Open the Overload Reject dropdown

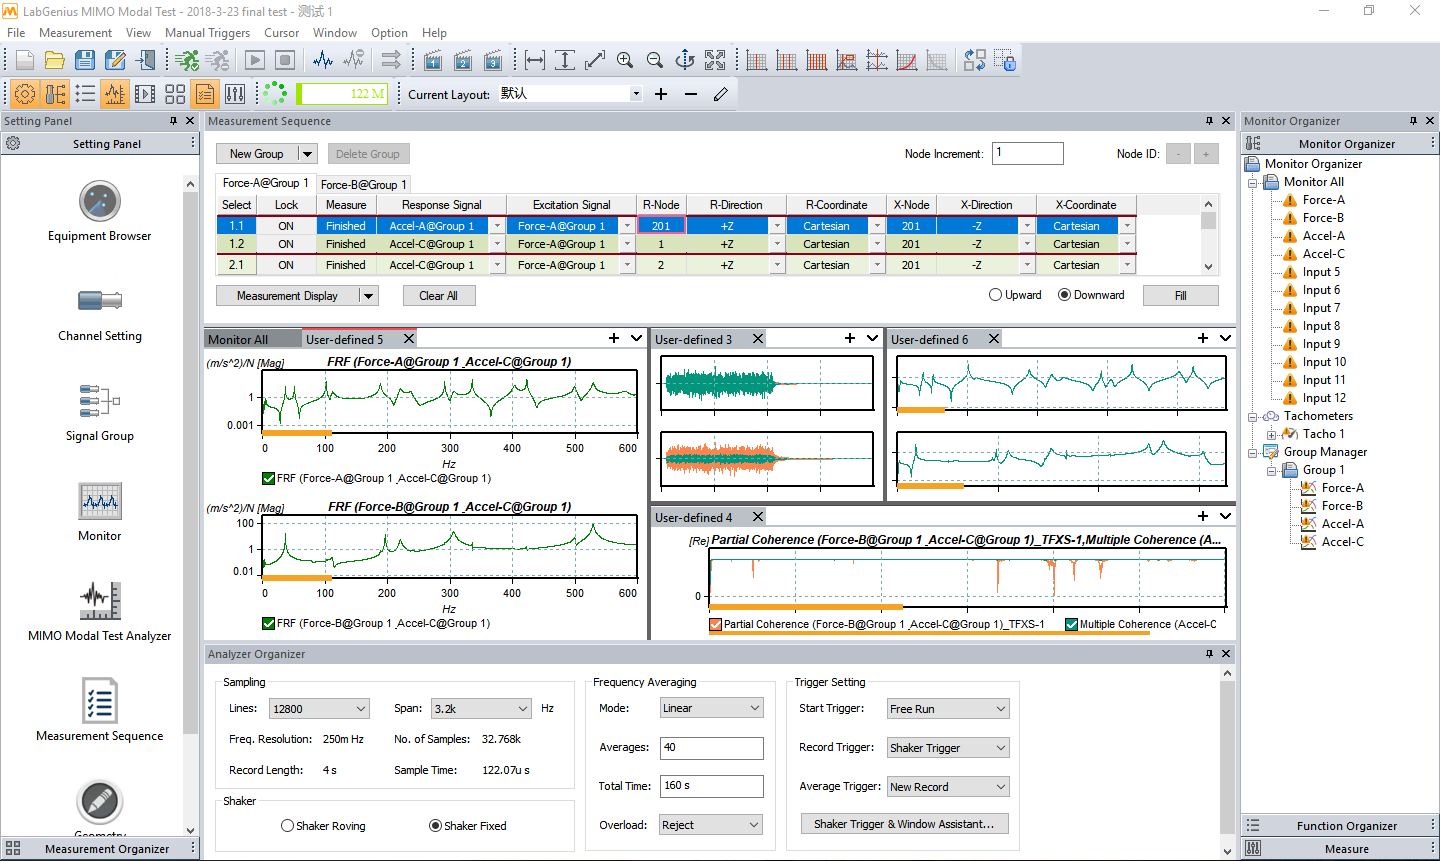pos(712,825)
